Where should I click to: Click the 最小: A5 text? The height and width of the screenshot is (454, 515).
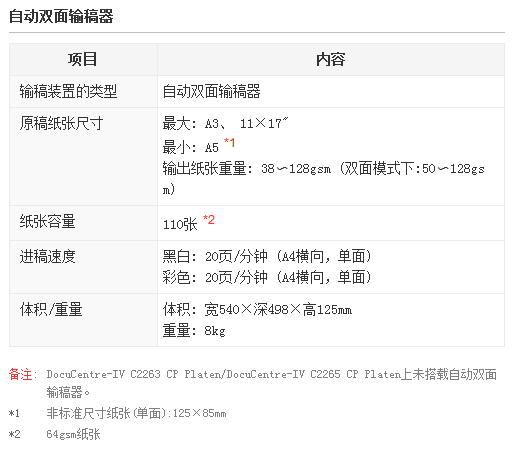click(191, 147)
